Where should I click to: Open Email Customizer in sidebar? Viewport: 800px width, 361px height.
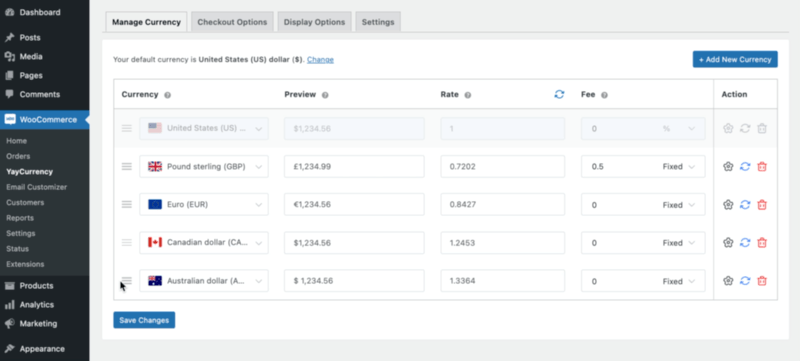pyautogui.click(x=37, y=187)
